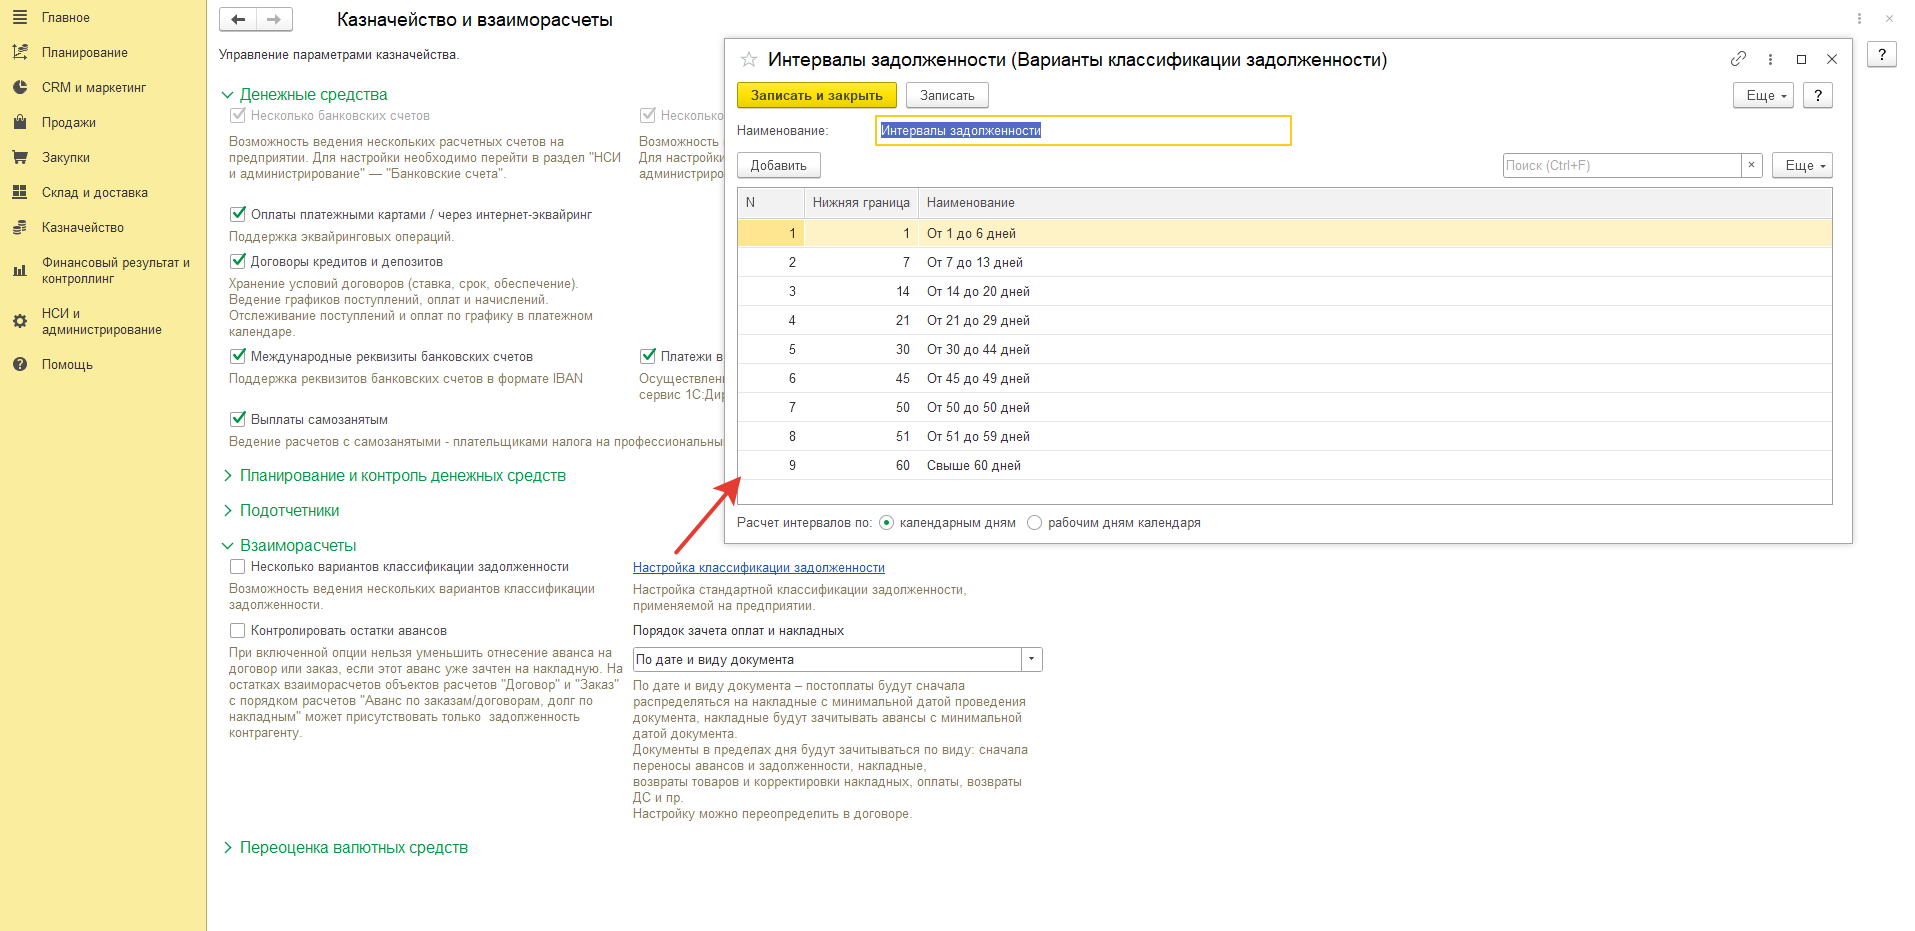Image resolution: width=1915 pixels, height=931 pixels.
Task: Open НСИ и администрирование gear section
Action: [x=101, y=321]
